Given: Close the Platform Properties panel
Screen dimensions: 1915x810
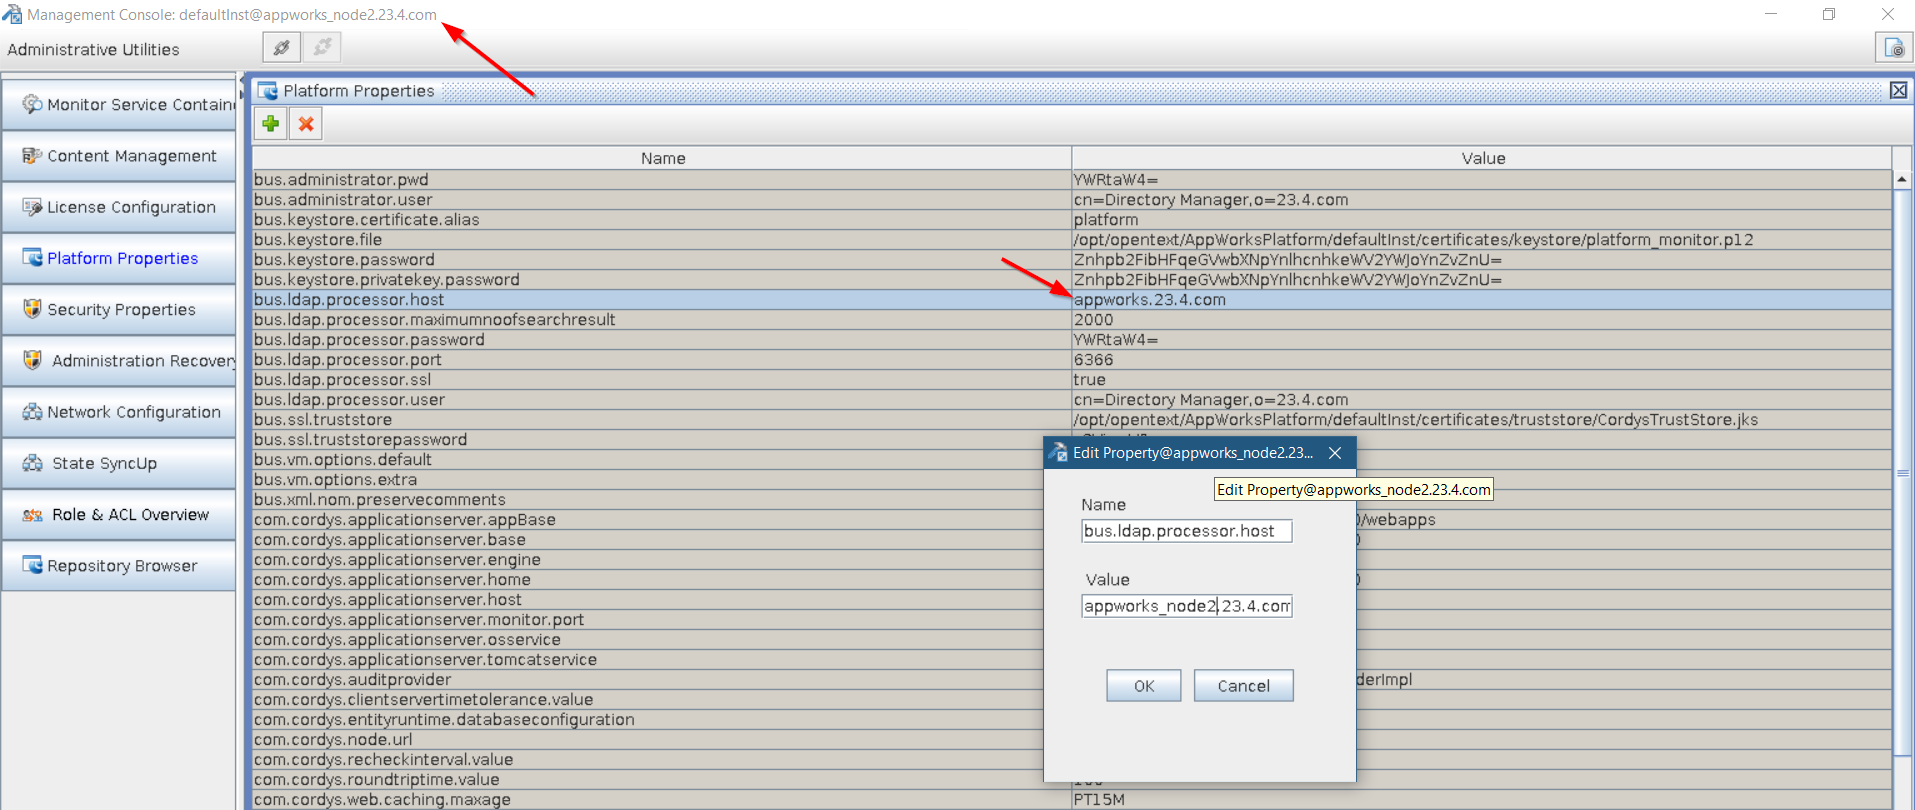Looking at the screenshot, I should (x=1898, y=91).
